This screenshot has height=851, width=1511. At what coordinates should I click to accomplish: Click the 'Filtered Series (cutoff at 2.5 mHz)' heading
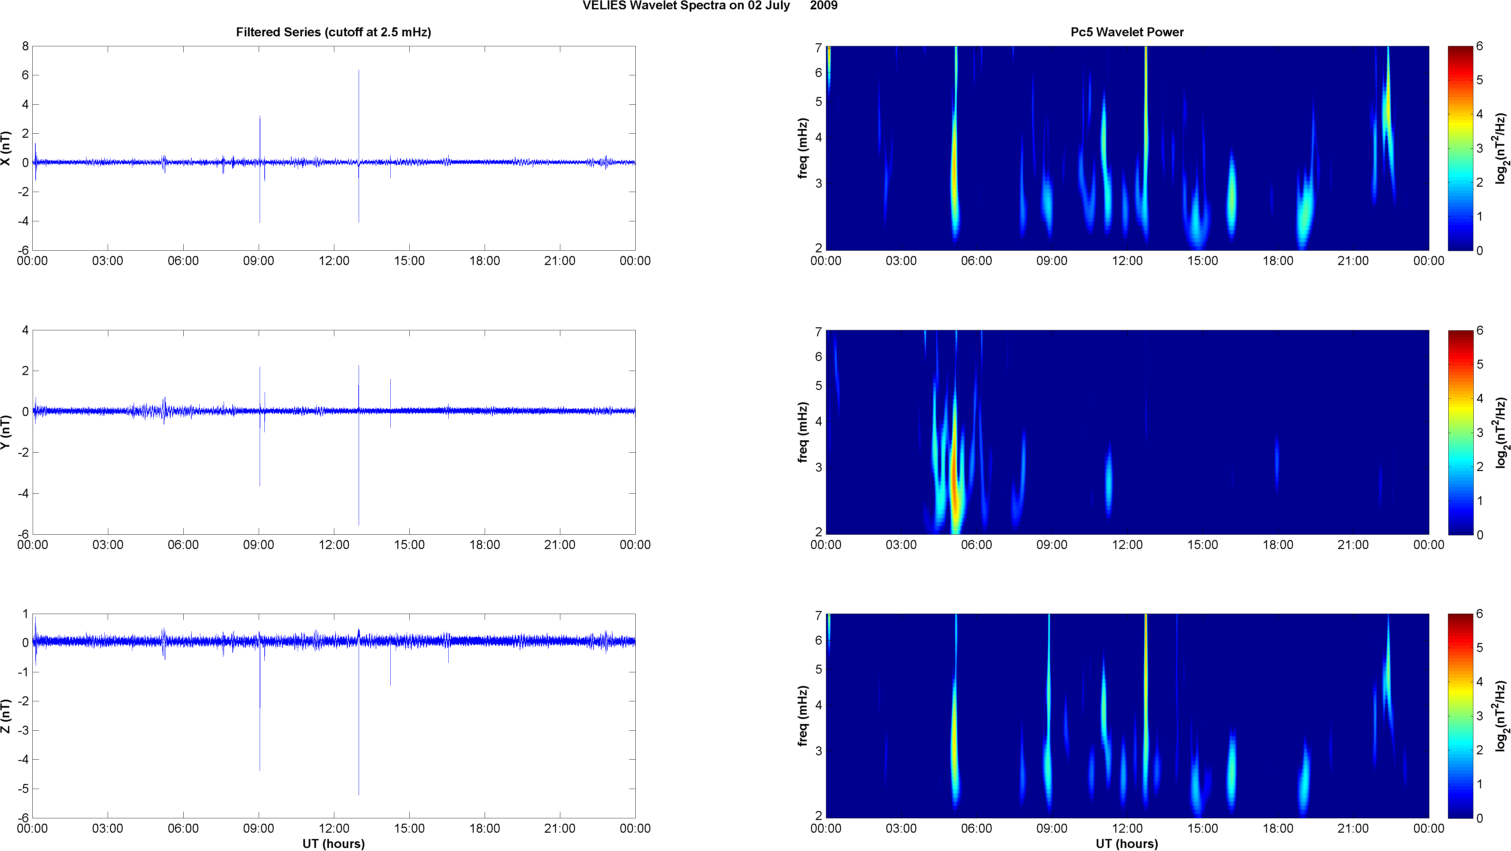click(333, 32)
